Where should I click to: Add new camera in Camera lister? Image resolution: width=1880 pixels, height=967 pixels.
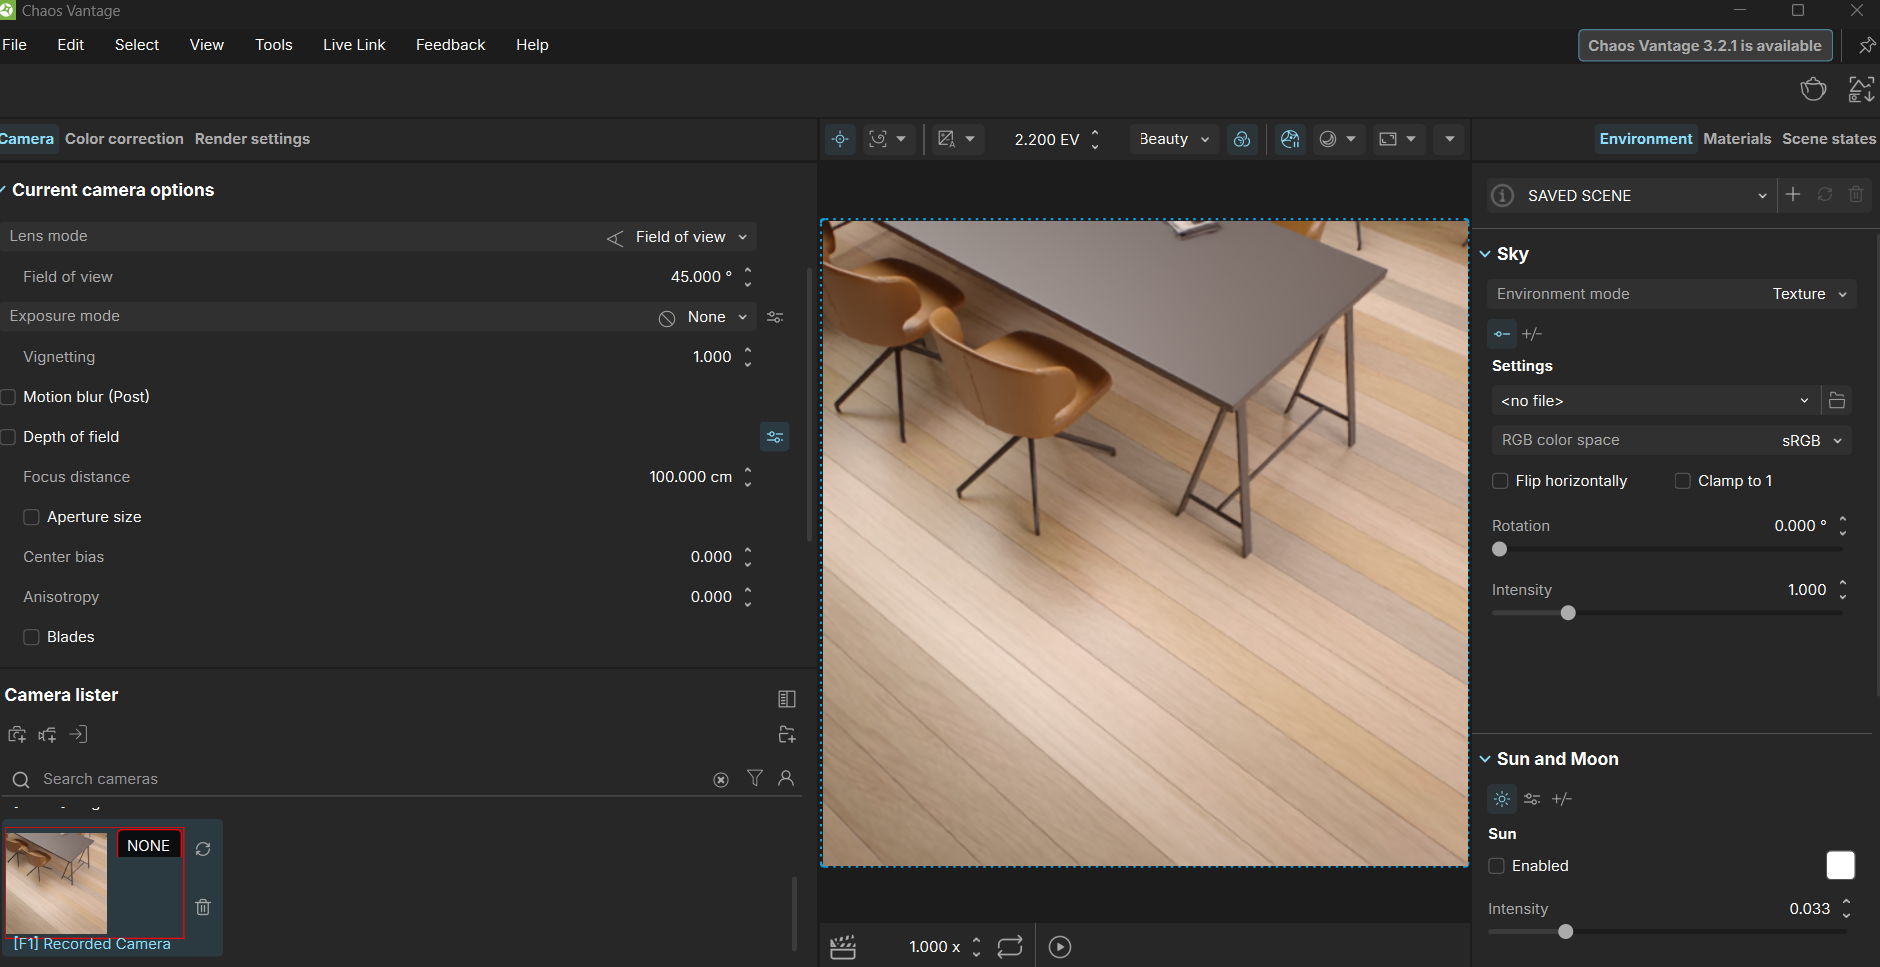coord(17,735)
